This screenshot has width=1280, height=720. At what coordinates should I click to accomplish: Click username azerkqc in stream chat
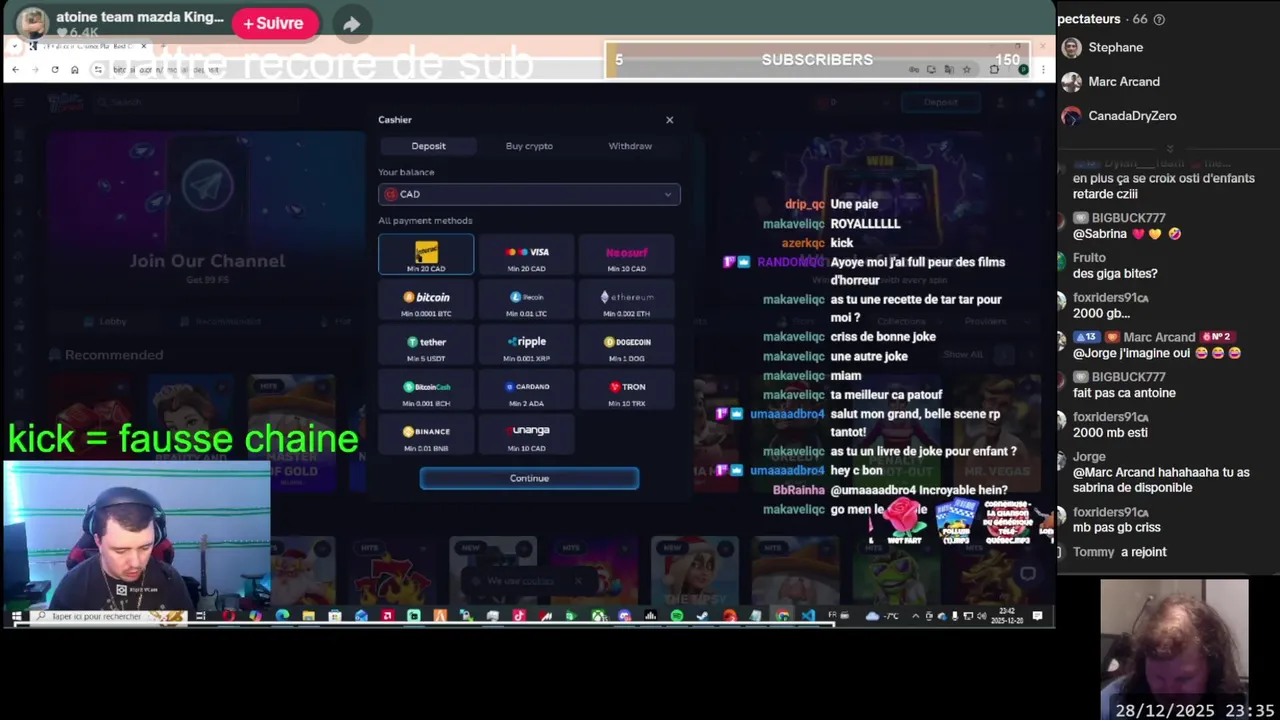(x=803, y=243)
